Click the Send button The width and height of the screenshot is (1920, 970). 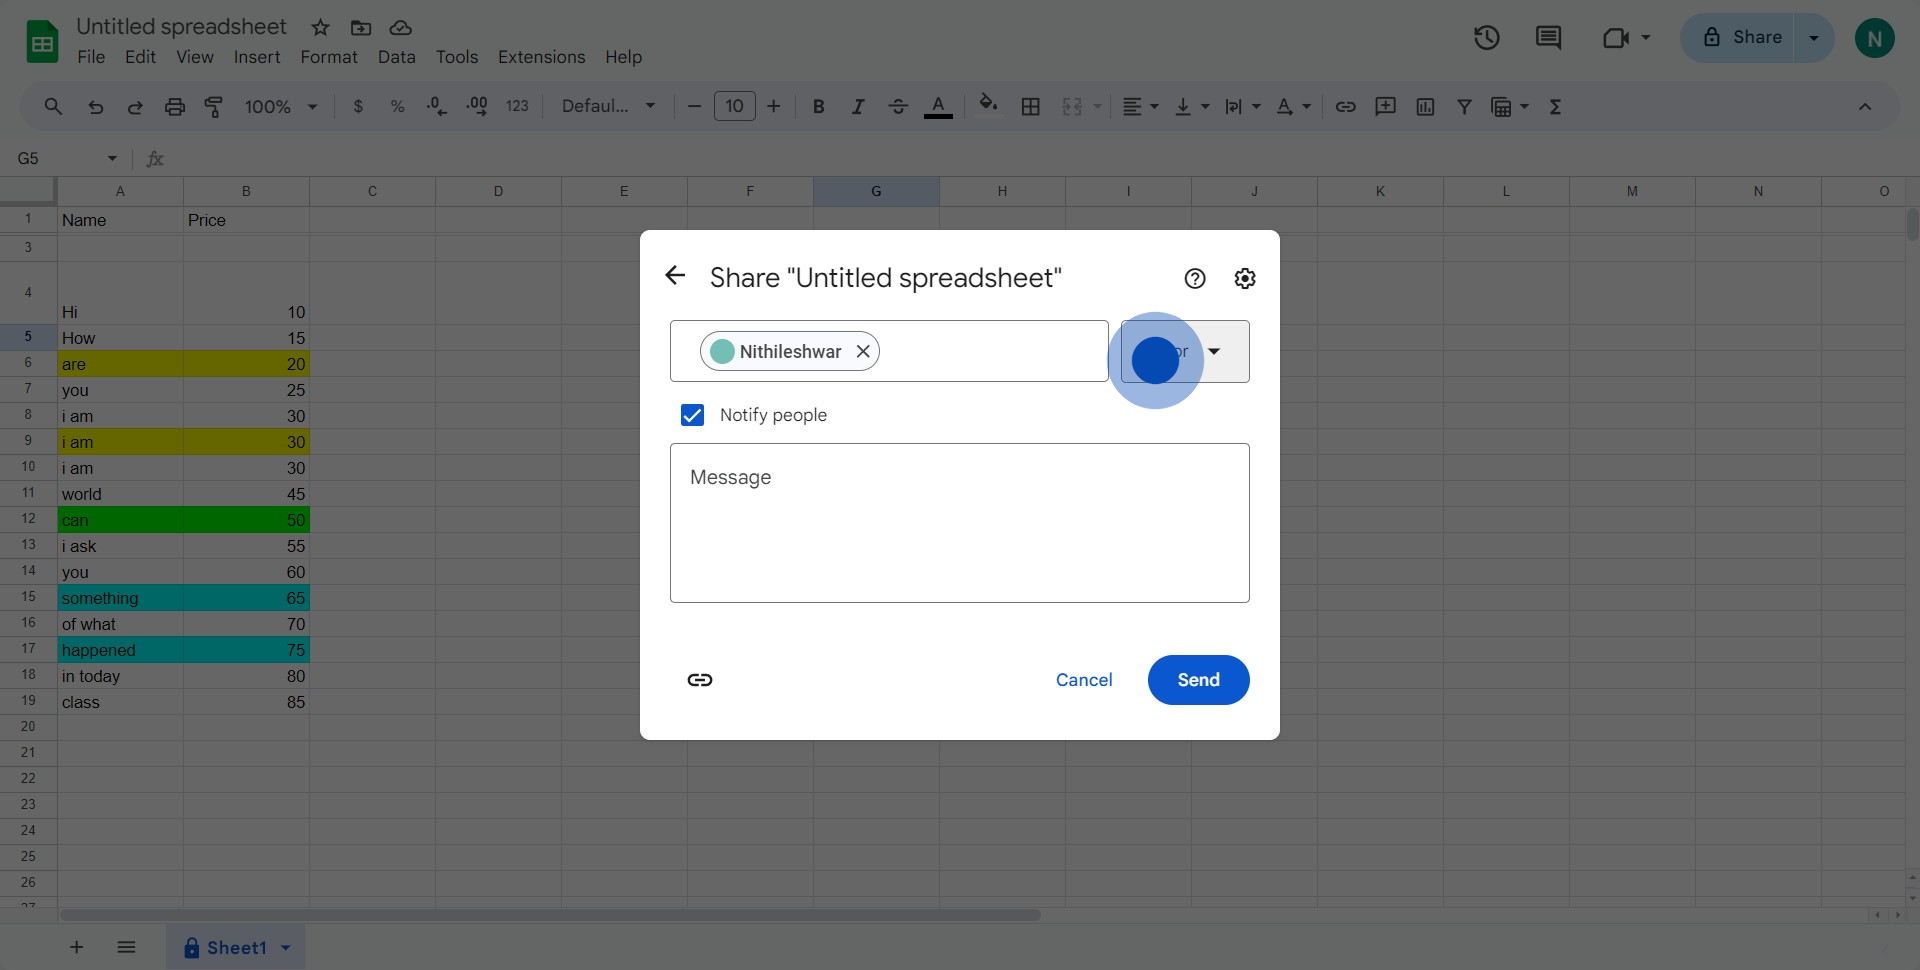1198,680
